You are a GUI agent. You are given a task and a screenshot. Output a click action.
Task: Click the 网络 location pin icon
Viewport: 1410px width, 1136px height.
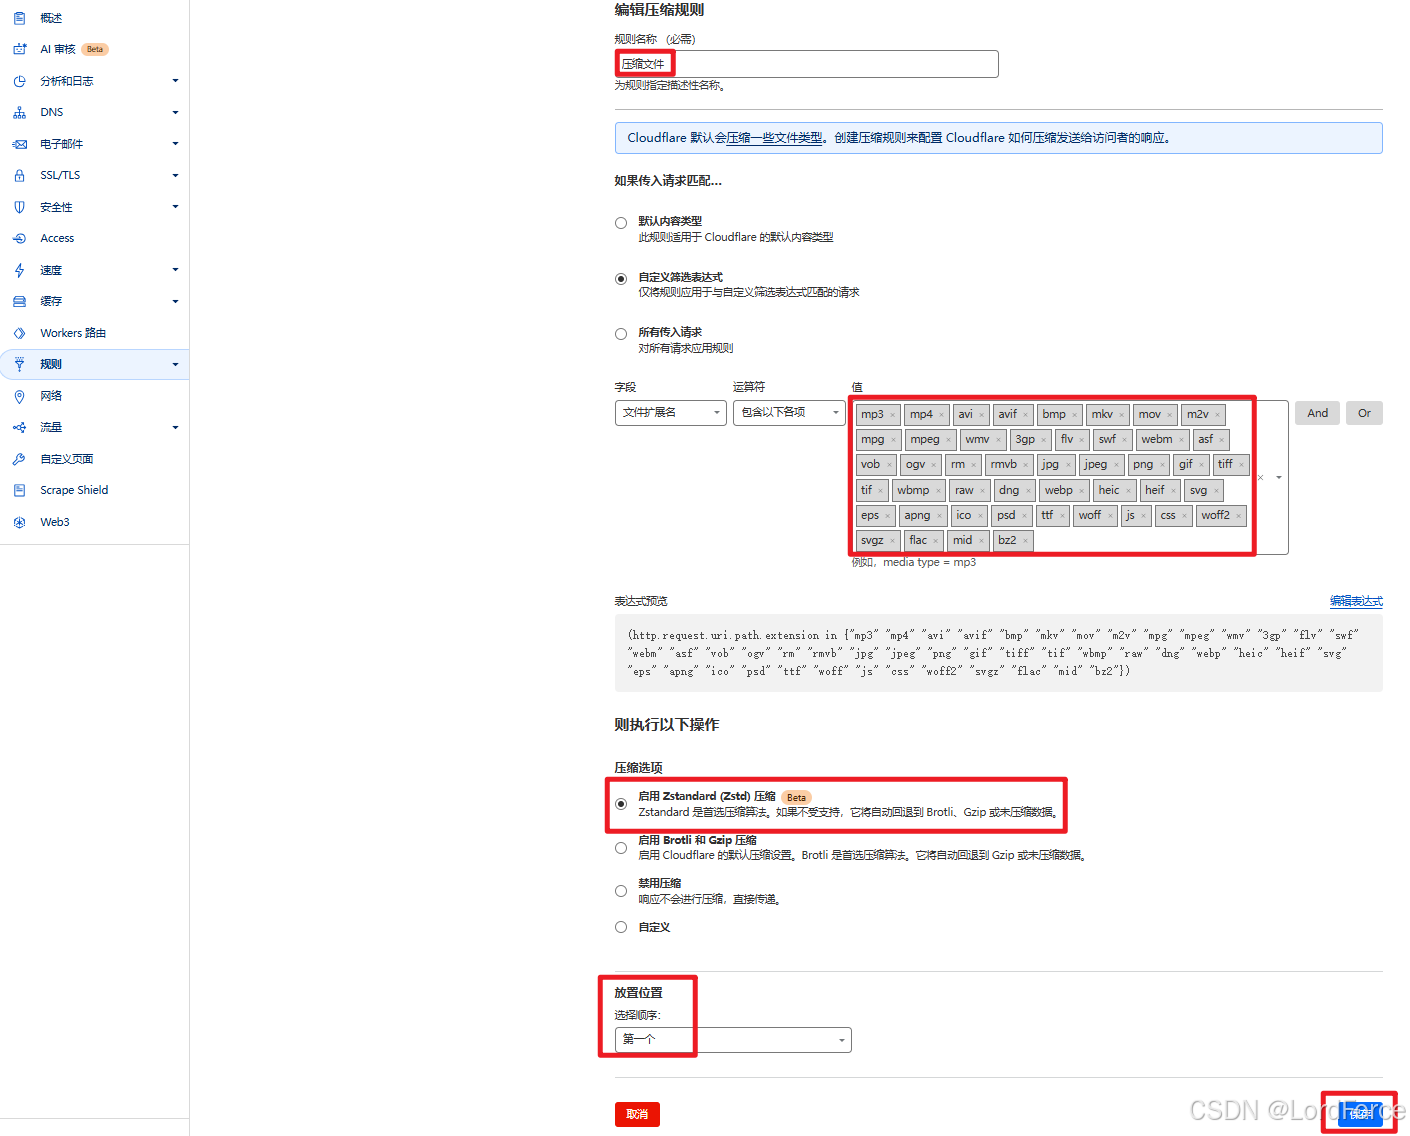tap(19, 396)
